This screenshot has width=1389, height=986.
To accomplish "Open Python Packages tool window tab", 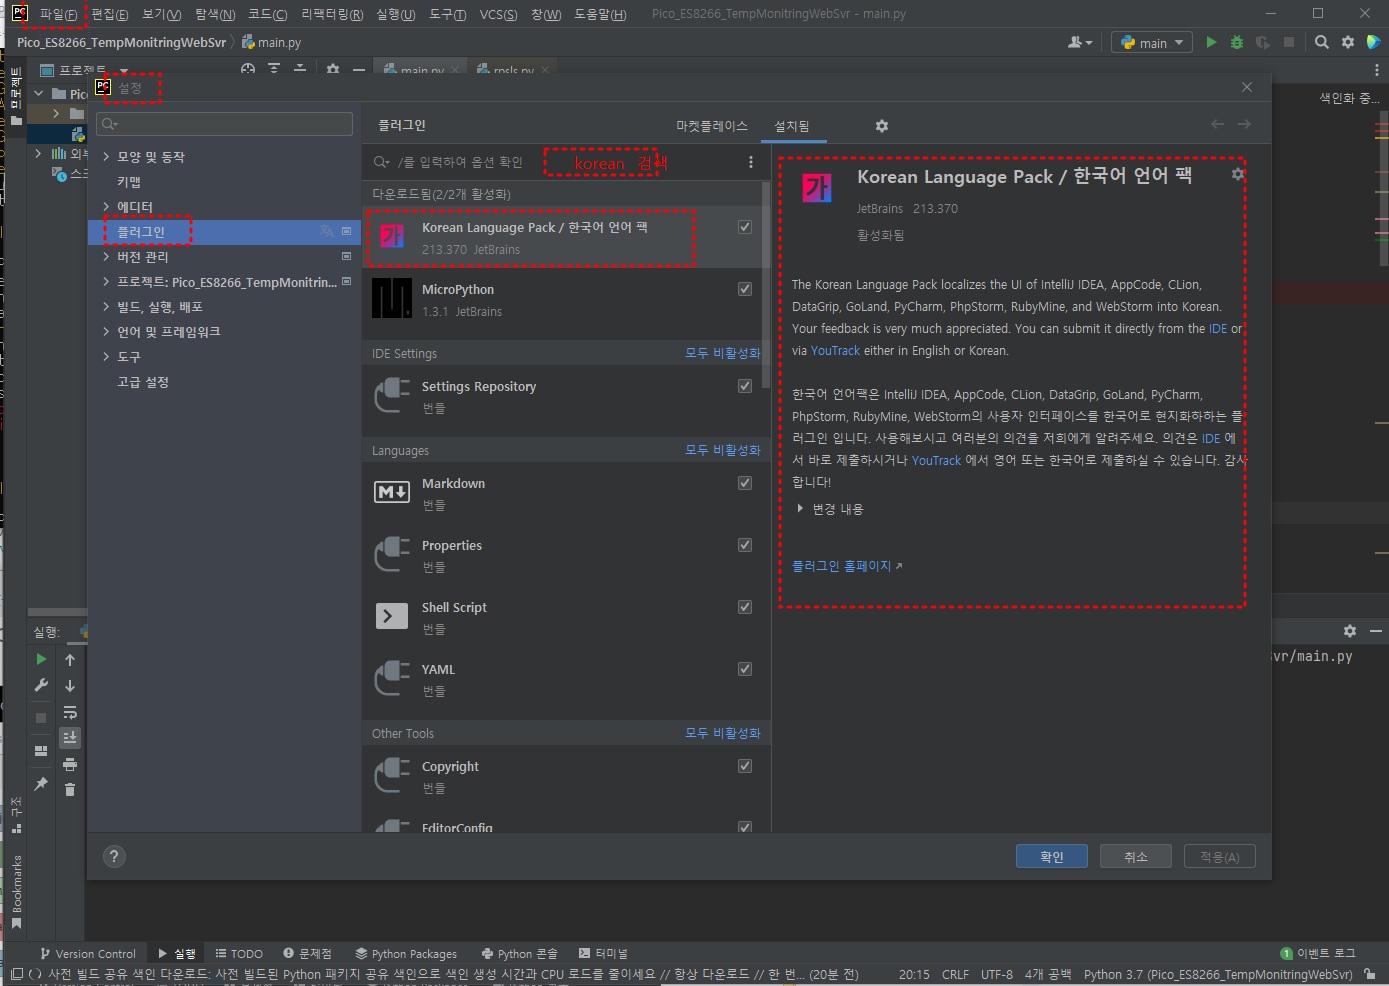I will point(406,954).
